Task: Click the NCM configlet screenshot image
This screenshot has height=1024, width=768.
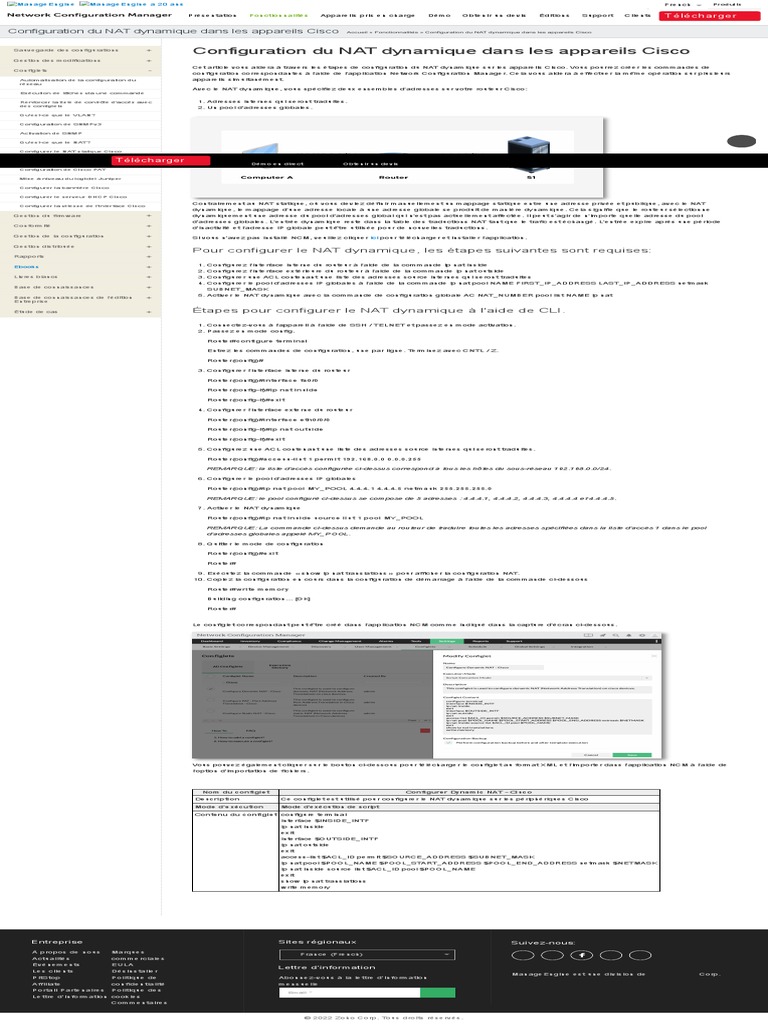Action: click(427, 695)
